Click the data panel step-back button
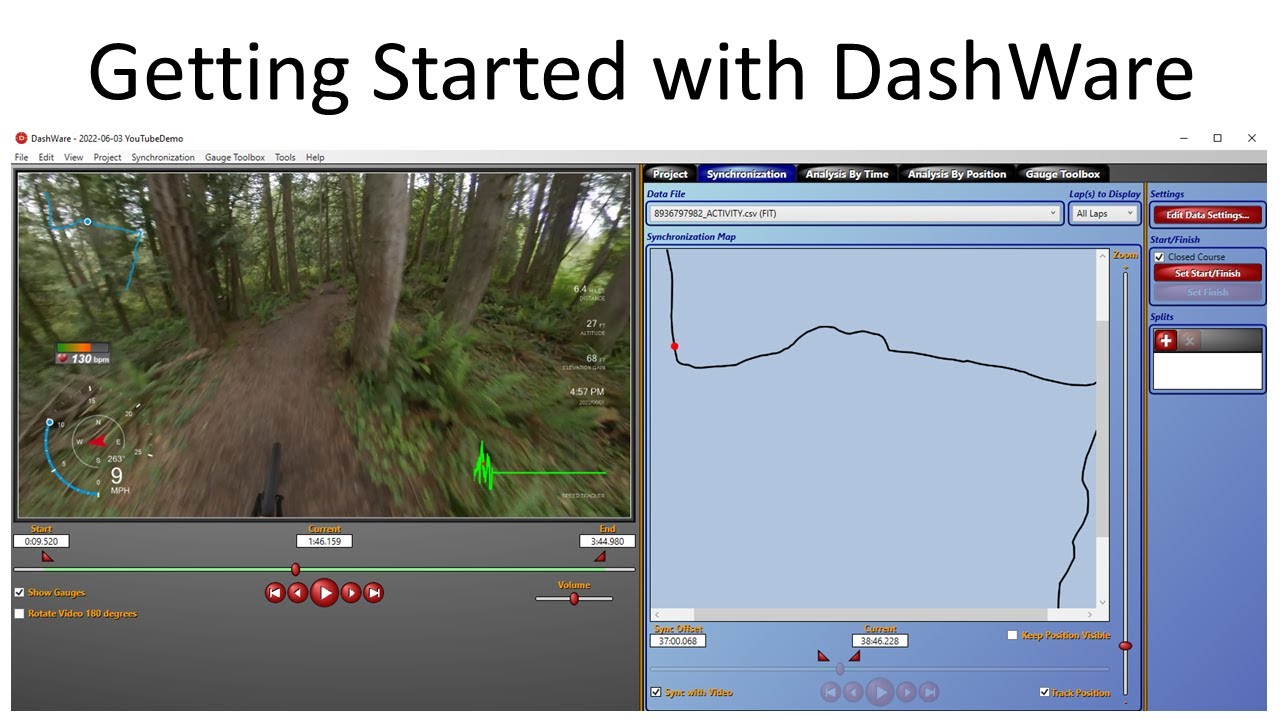The width and height of the screenshot is (1280, 720). pyautogui.click(x=852, y=691)
